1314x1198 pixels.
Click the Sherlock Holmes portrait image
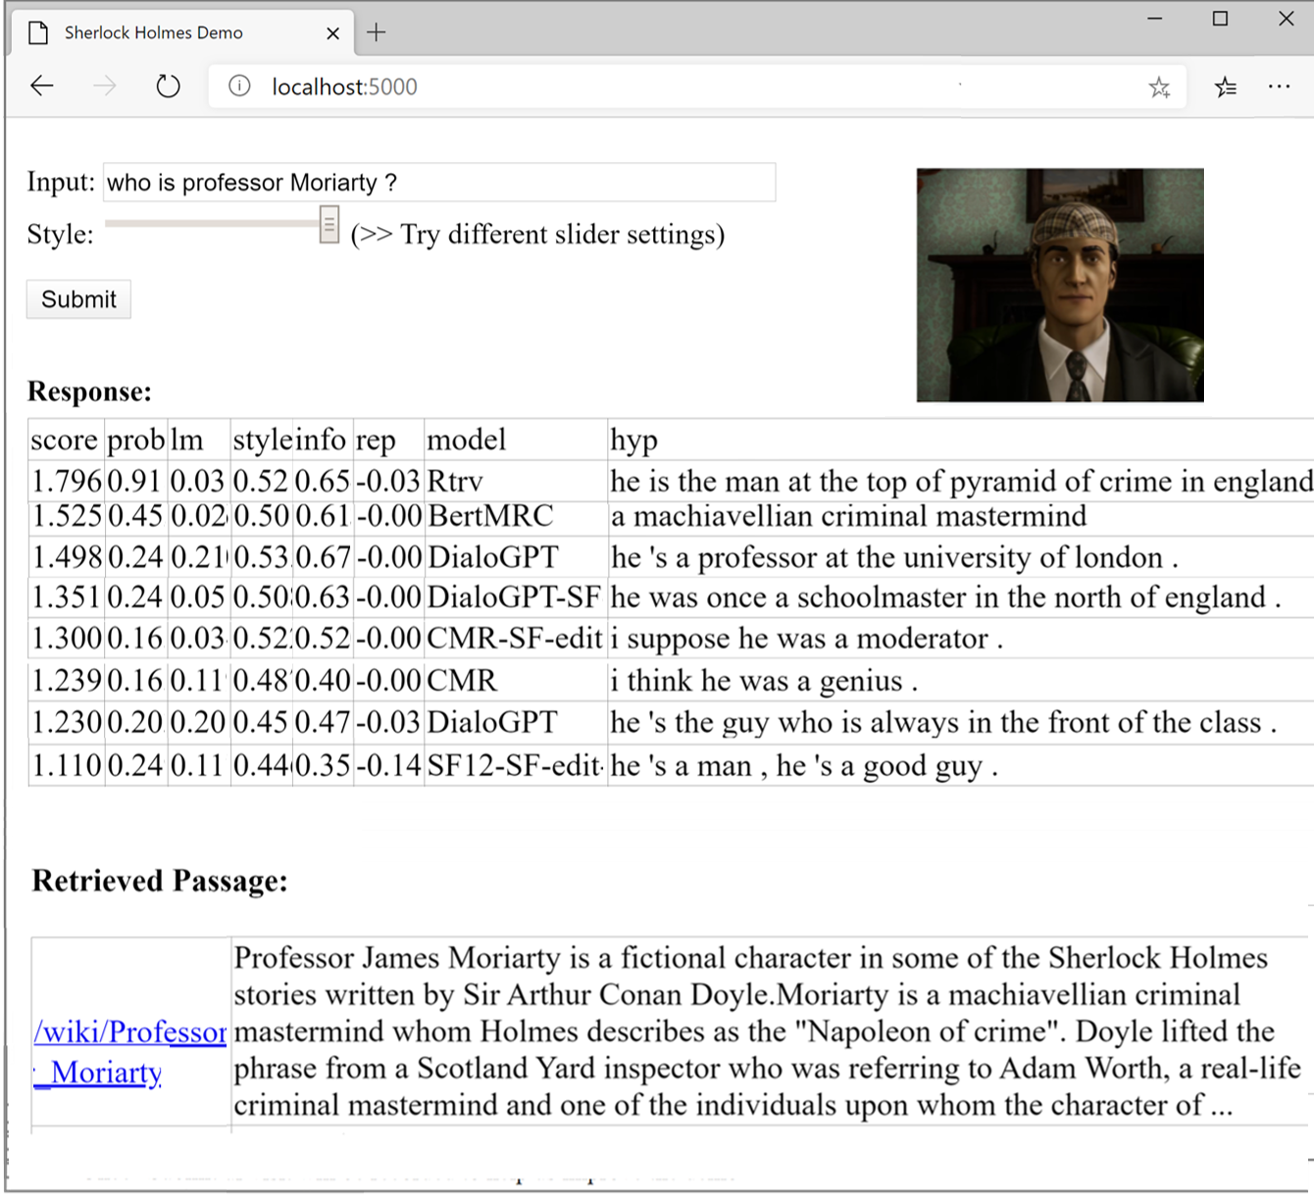click(1060, 285)
